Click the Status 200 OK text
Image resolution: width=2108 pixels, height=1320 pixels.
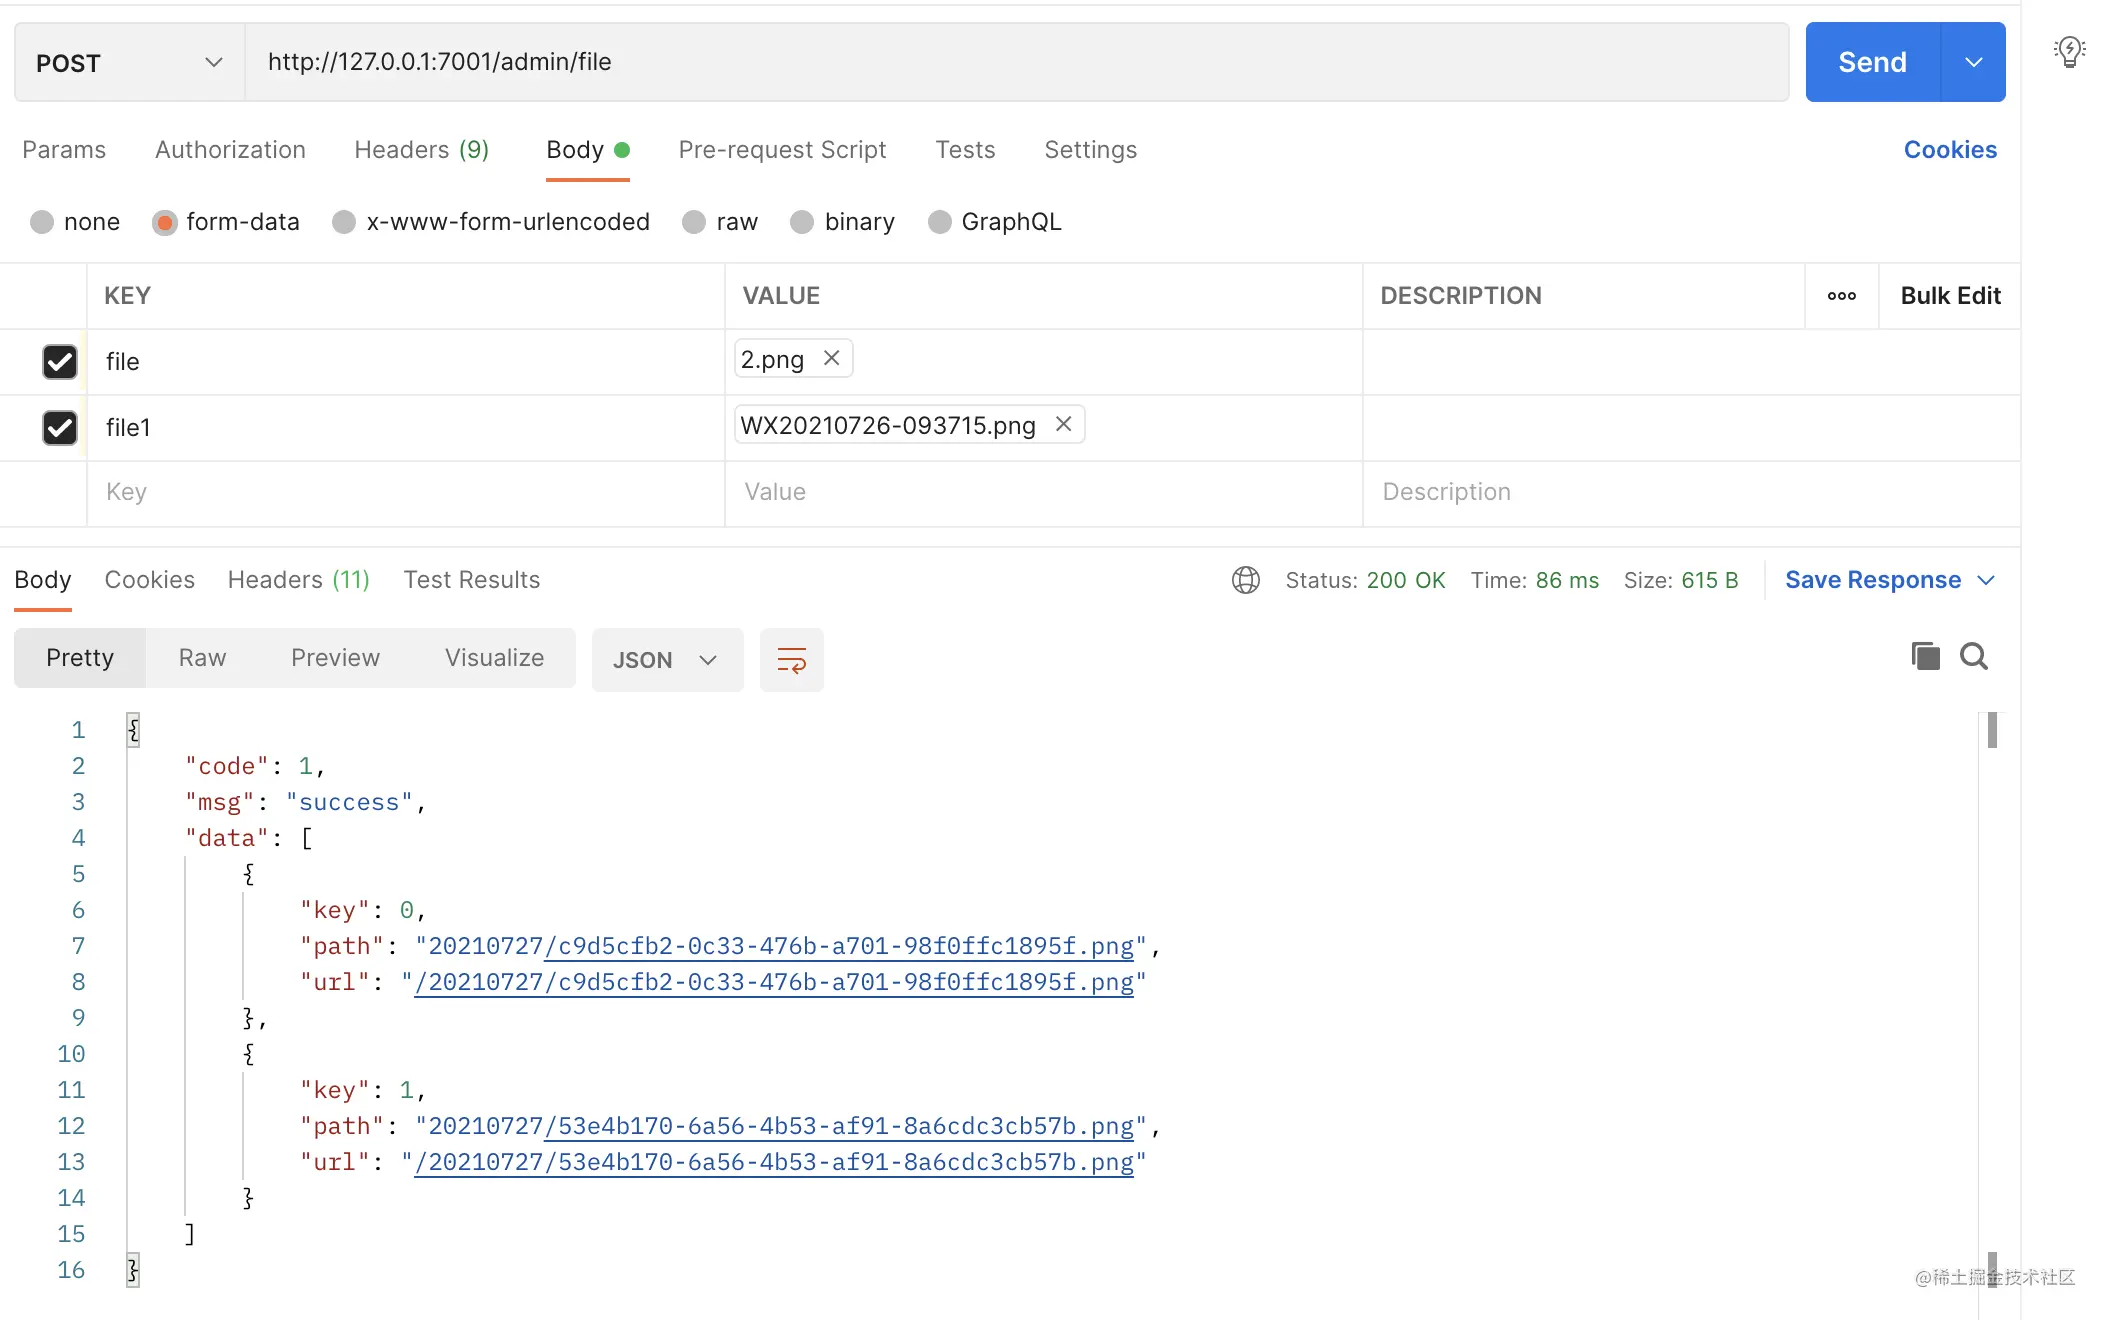click(x=1365, y=580)
